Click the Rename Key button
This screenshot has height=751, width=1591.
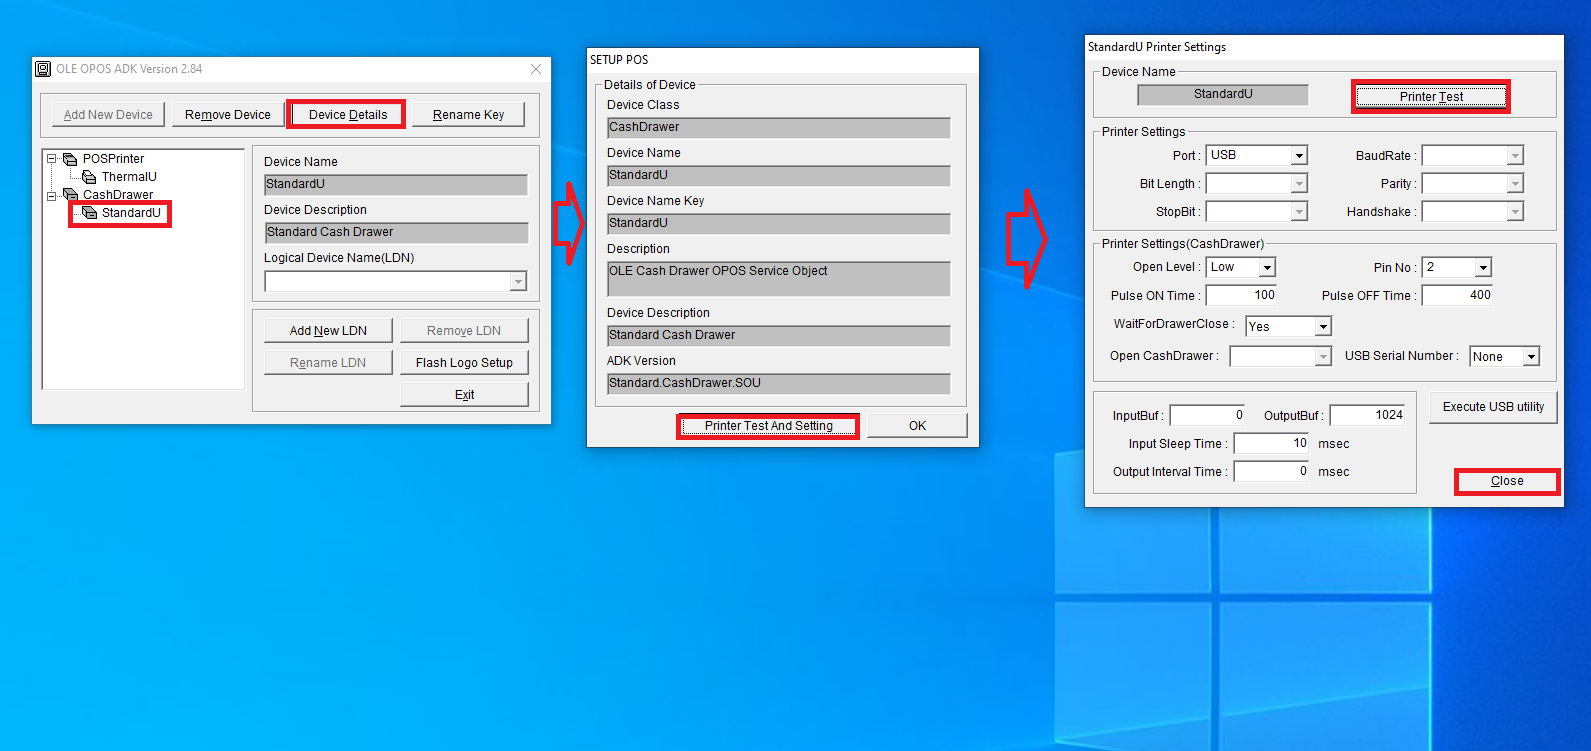pos(468,115)
